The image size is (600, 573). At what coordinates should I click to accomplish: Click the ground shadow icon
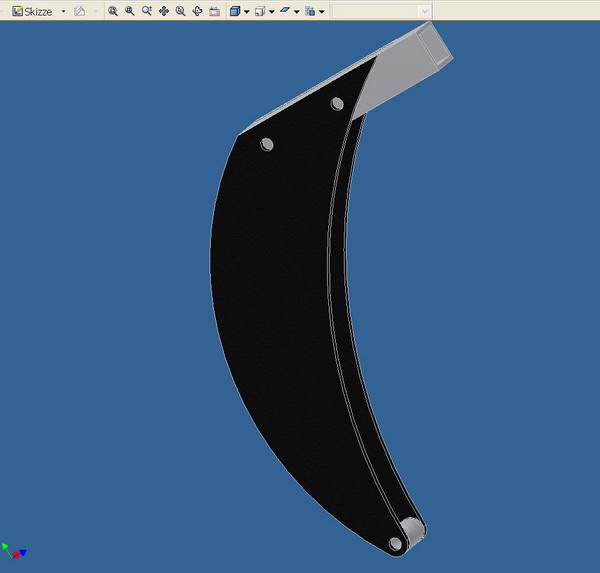[285, 11]
